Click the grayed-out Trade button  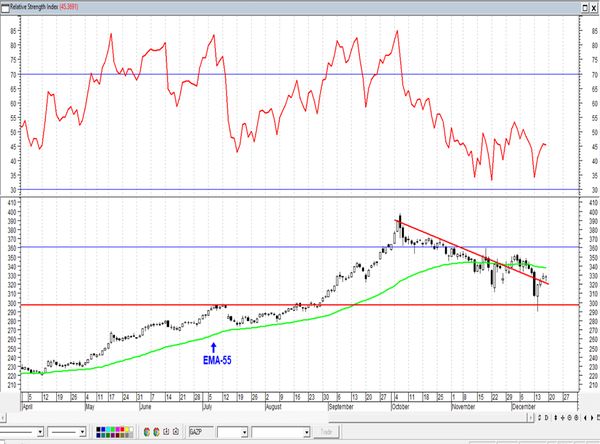pyautogui.click(x=326, y=432)
